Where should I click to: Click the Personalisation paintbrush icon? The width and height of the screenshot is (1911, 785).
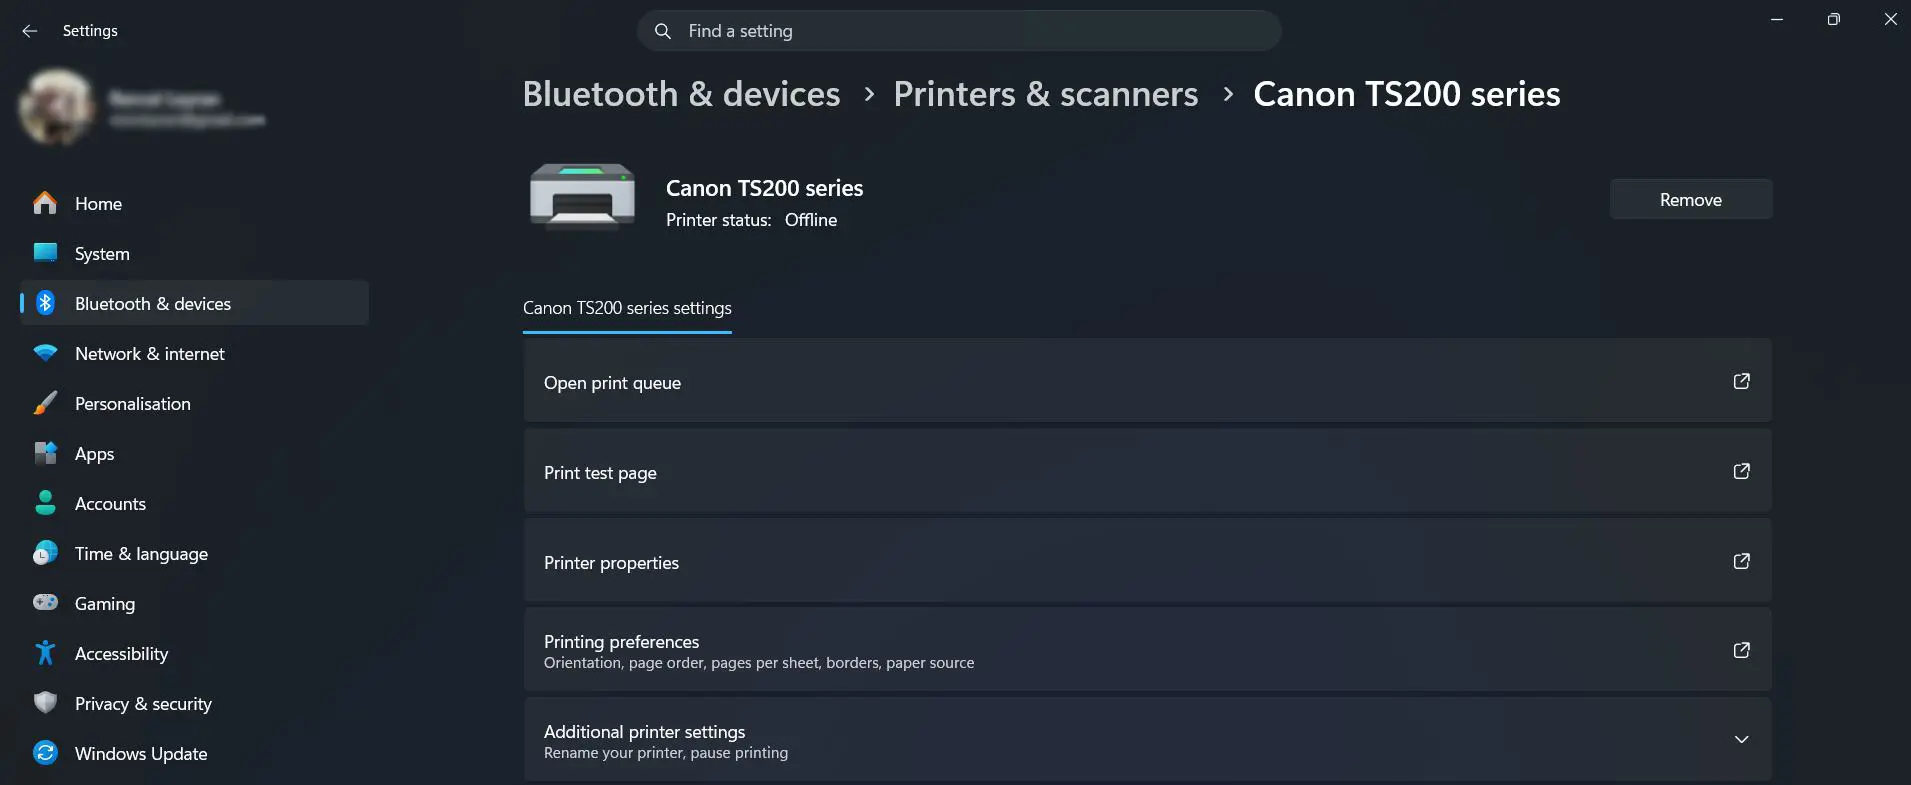tap(45, 403)
